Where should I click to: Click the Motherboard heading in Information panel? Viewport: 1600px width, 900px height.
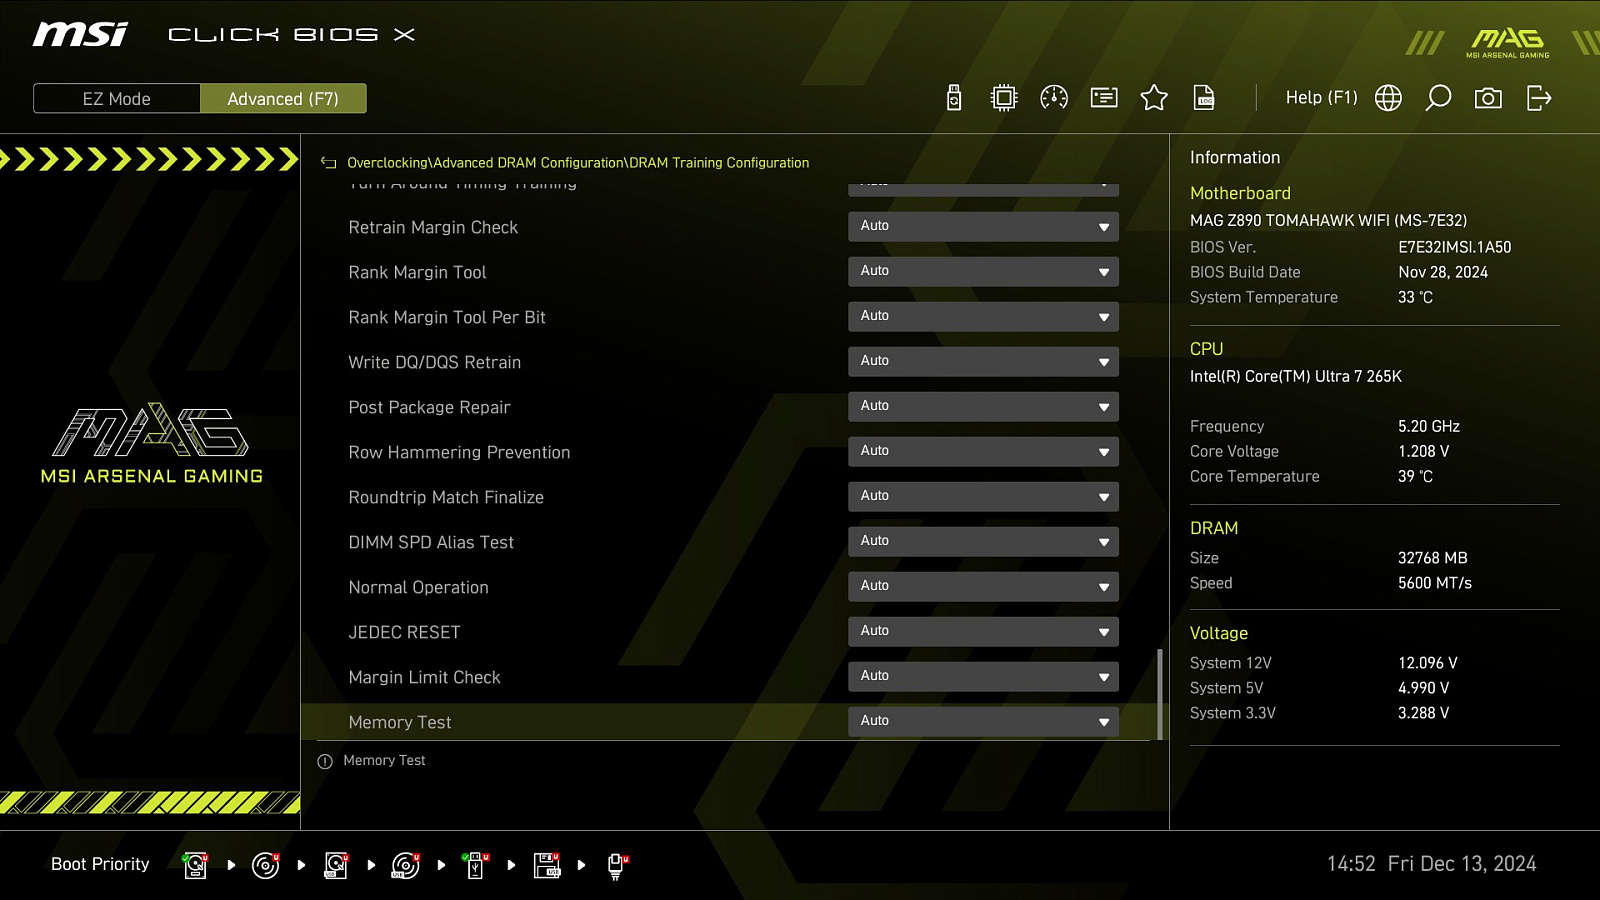click(1240, 193)
